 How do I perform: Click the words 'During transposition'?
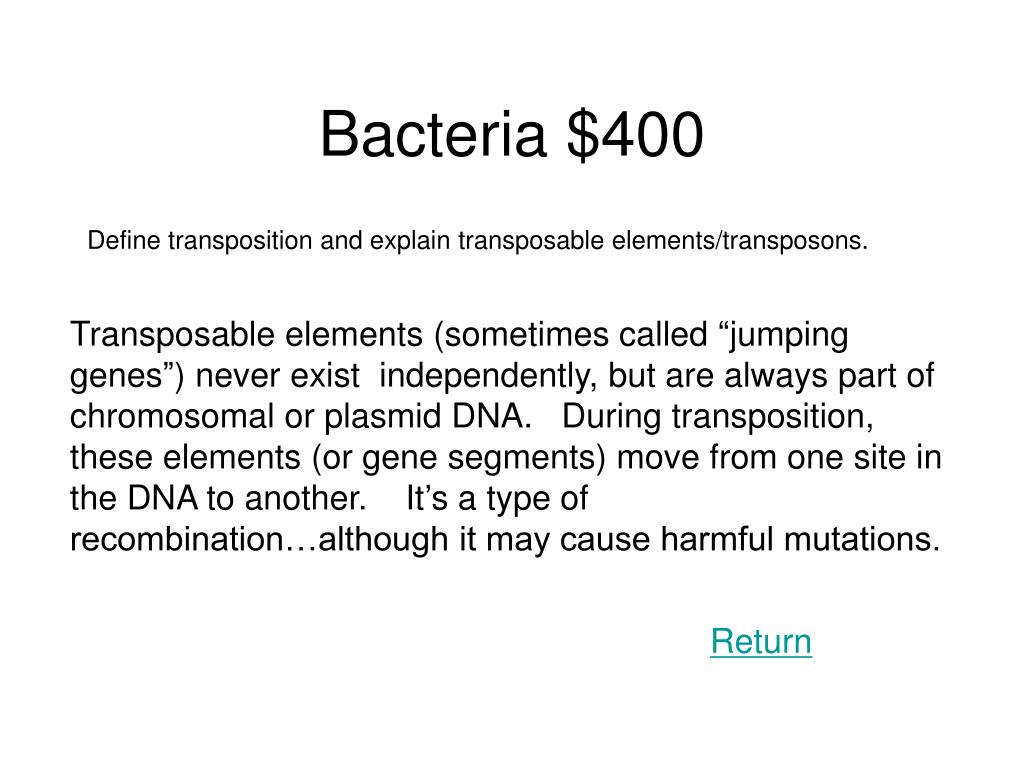click(717, 417)
